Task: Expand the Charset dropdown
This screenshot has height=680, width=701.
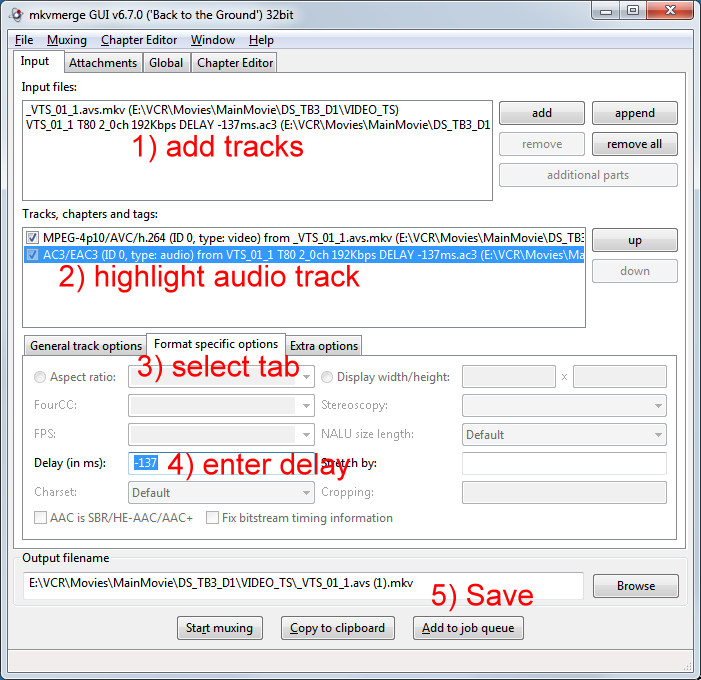Action: (306, 493)
